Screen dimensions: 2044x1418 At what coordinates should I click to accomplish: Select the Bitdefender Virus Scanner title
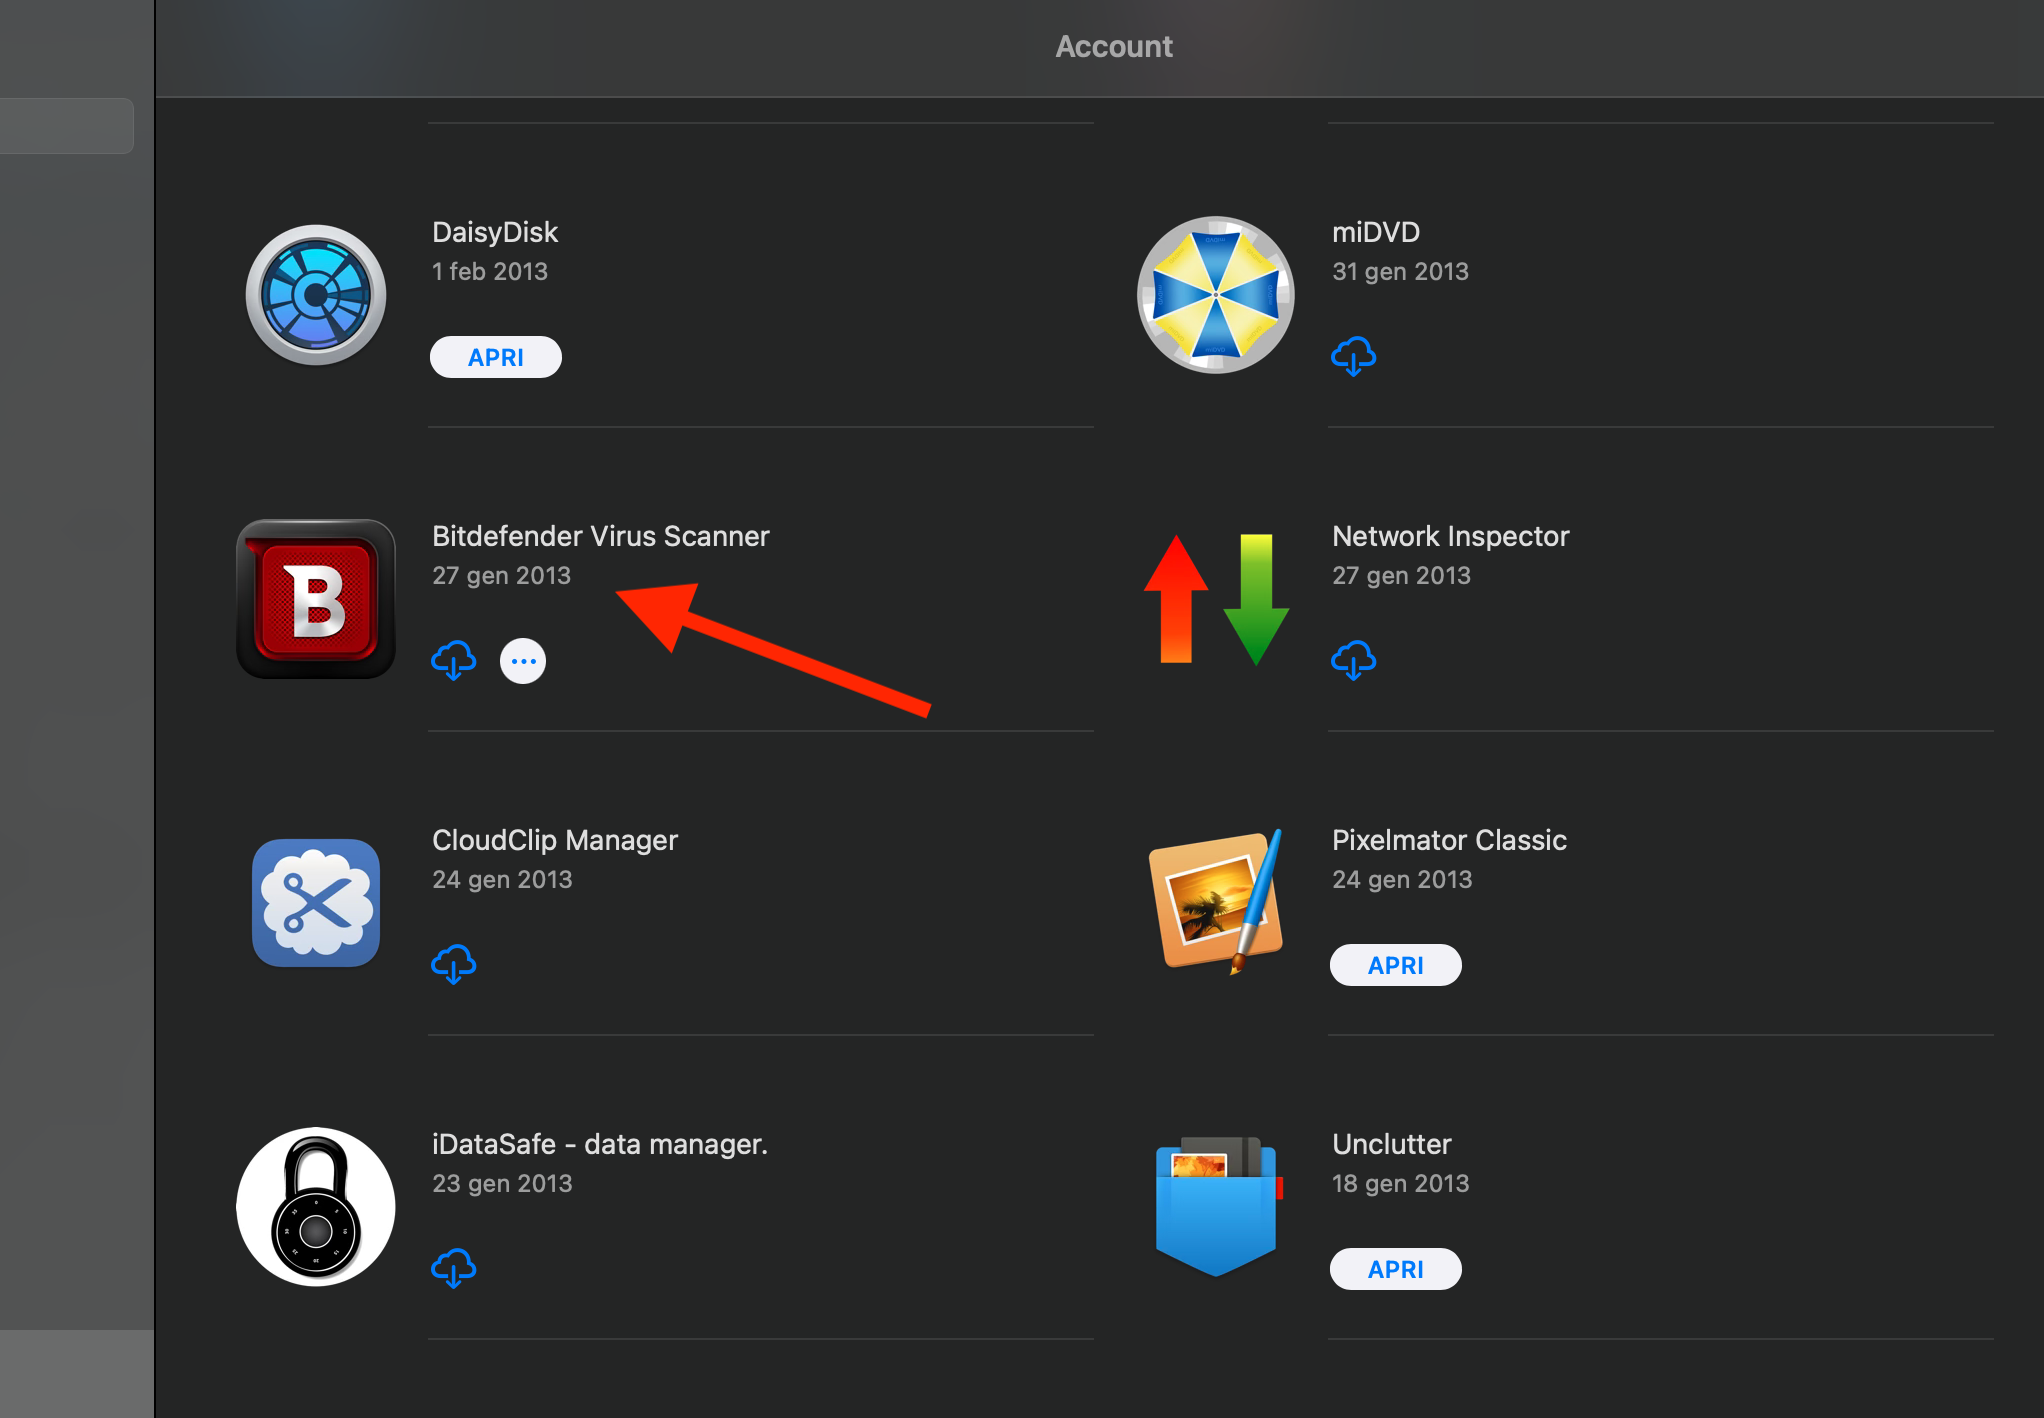(601, 536)
